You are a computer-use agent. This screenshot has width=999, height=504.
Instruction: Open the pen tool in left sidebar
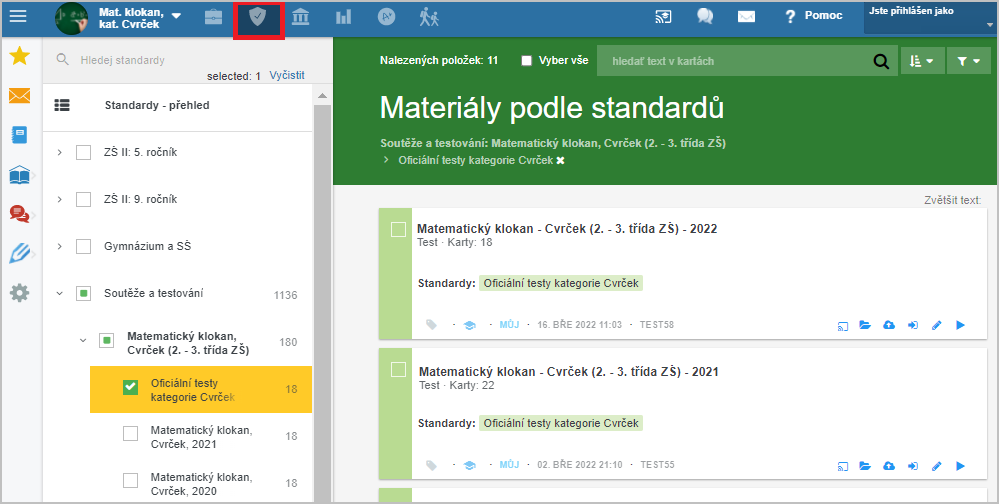click(x=20, y=254)
